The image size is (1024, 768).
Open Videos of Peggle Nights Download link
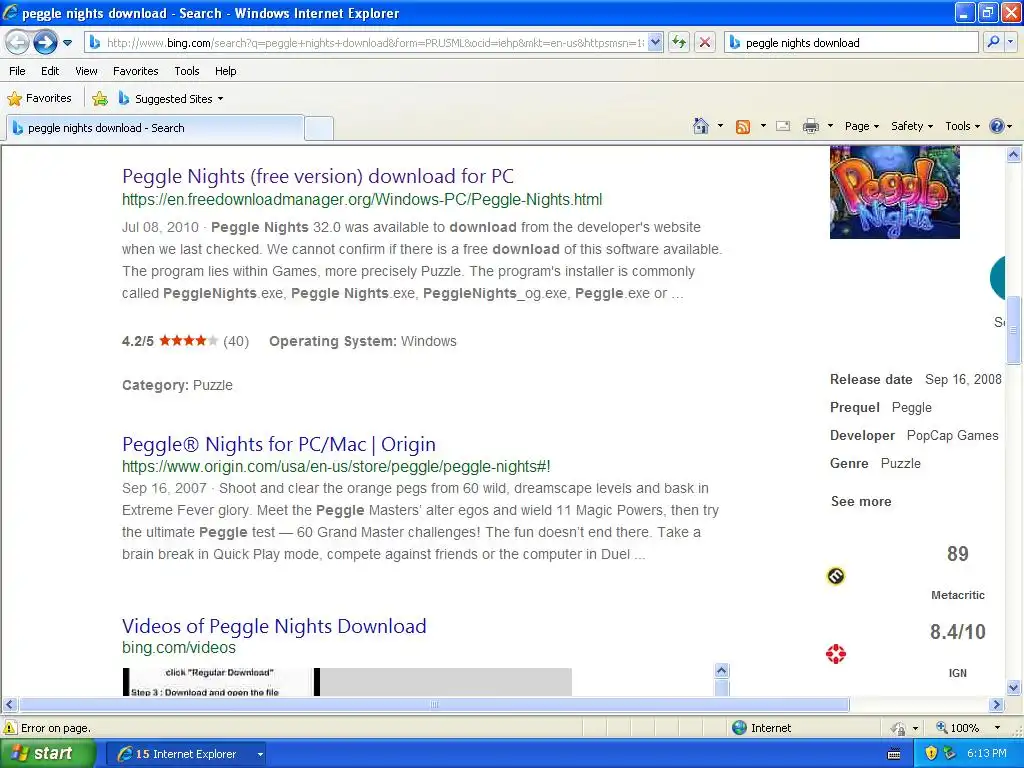274,626
